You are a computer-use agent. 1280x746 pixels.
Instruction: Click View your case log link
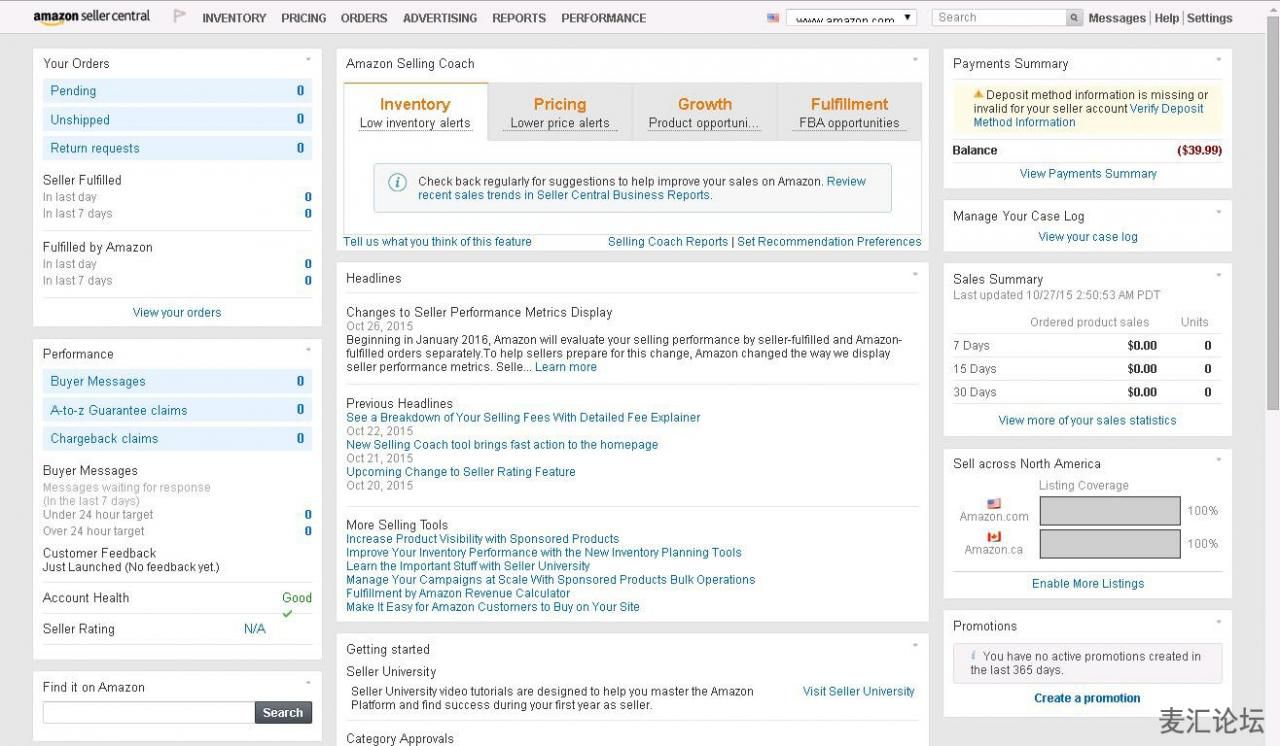click(1088, 237)
